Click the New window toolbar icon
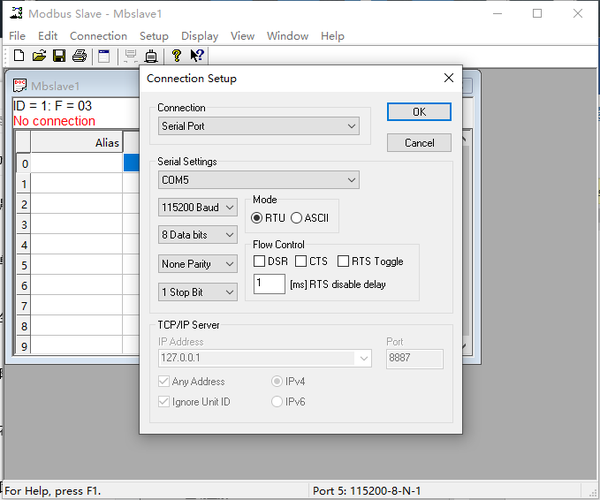The width and height of the screenshot is (600, 500). (104, 56)
